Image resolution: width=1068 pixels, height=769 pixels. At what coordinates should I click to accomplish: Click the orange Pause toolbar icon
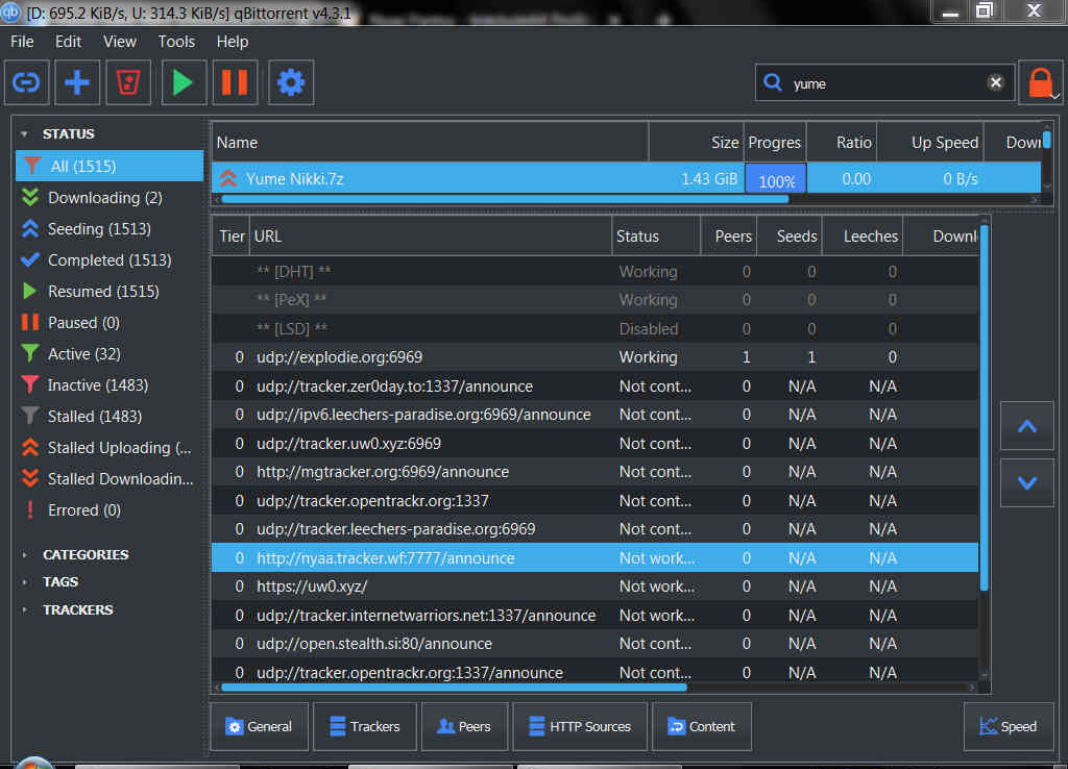pyautogui.click(x=235, y=82)
